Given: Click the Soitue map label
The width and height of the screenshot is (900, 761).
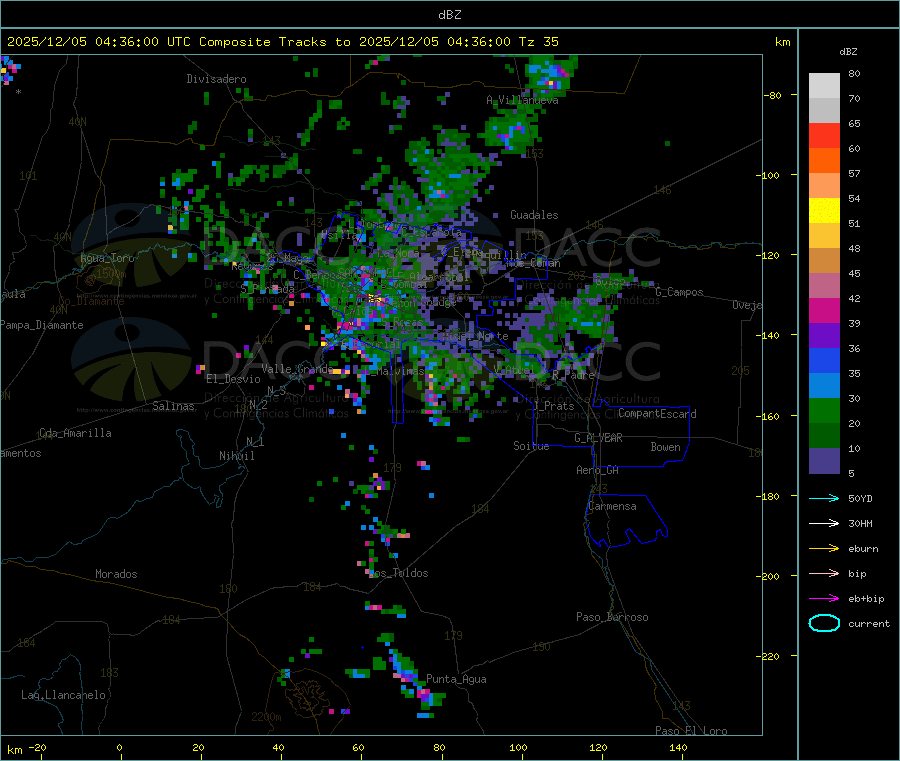Looking at the screenshot, I should [x=531, y=446].
